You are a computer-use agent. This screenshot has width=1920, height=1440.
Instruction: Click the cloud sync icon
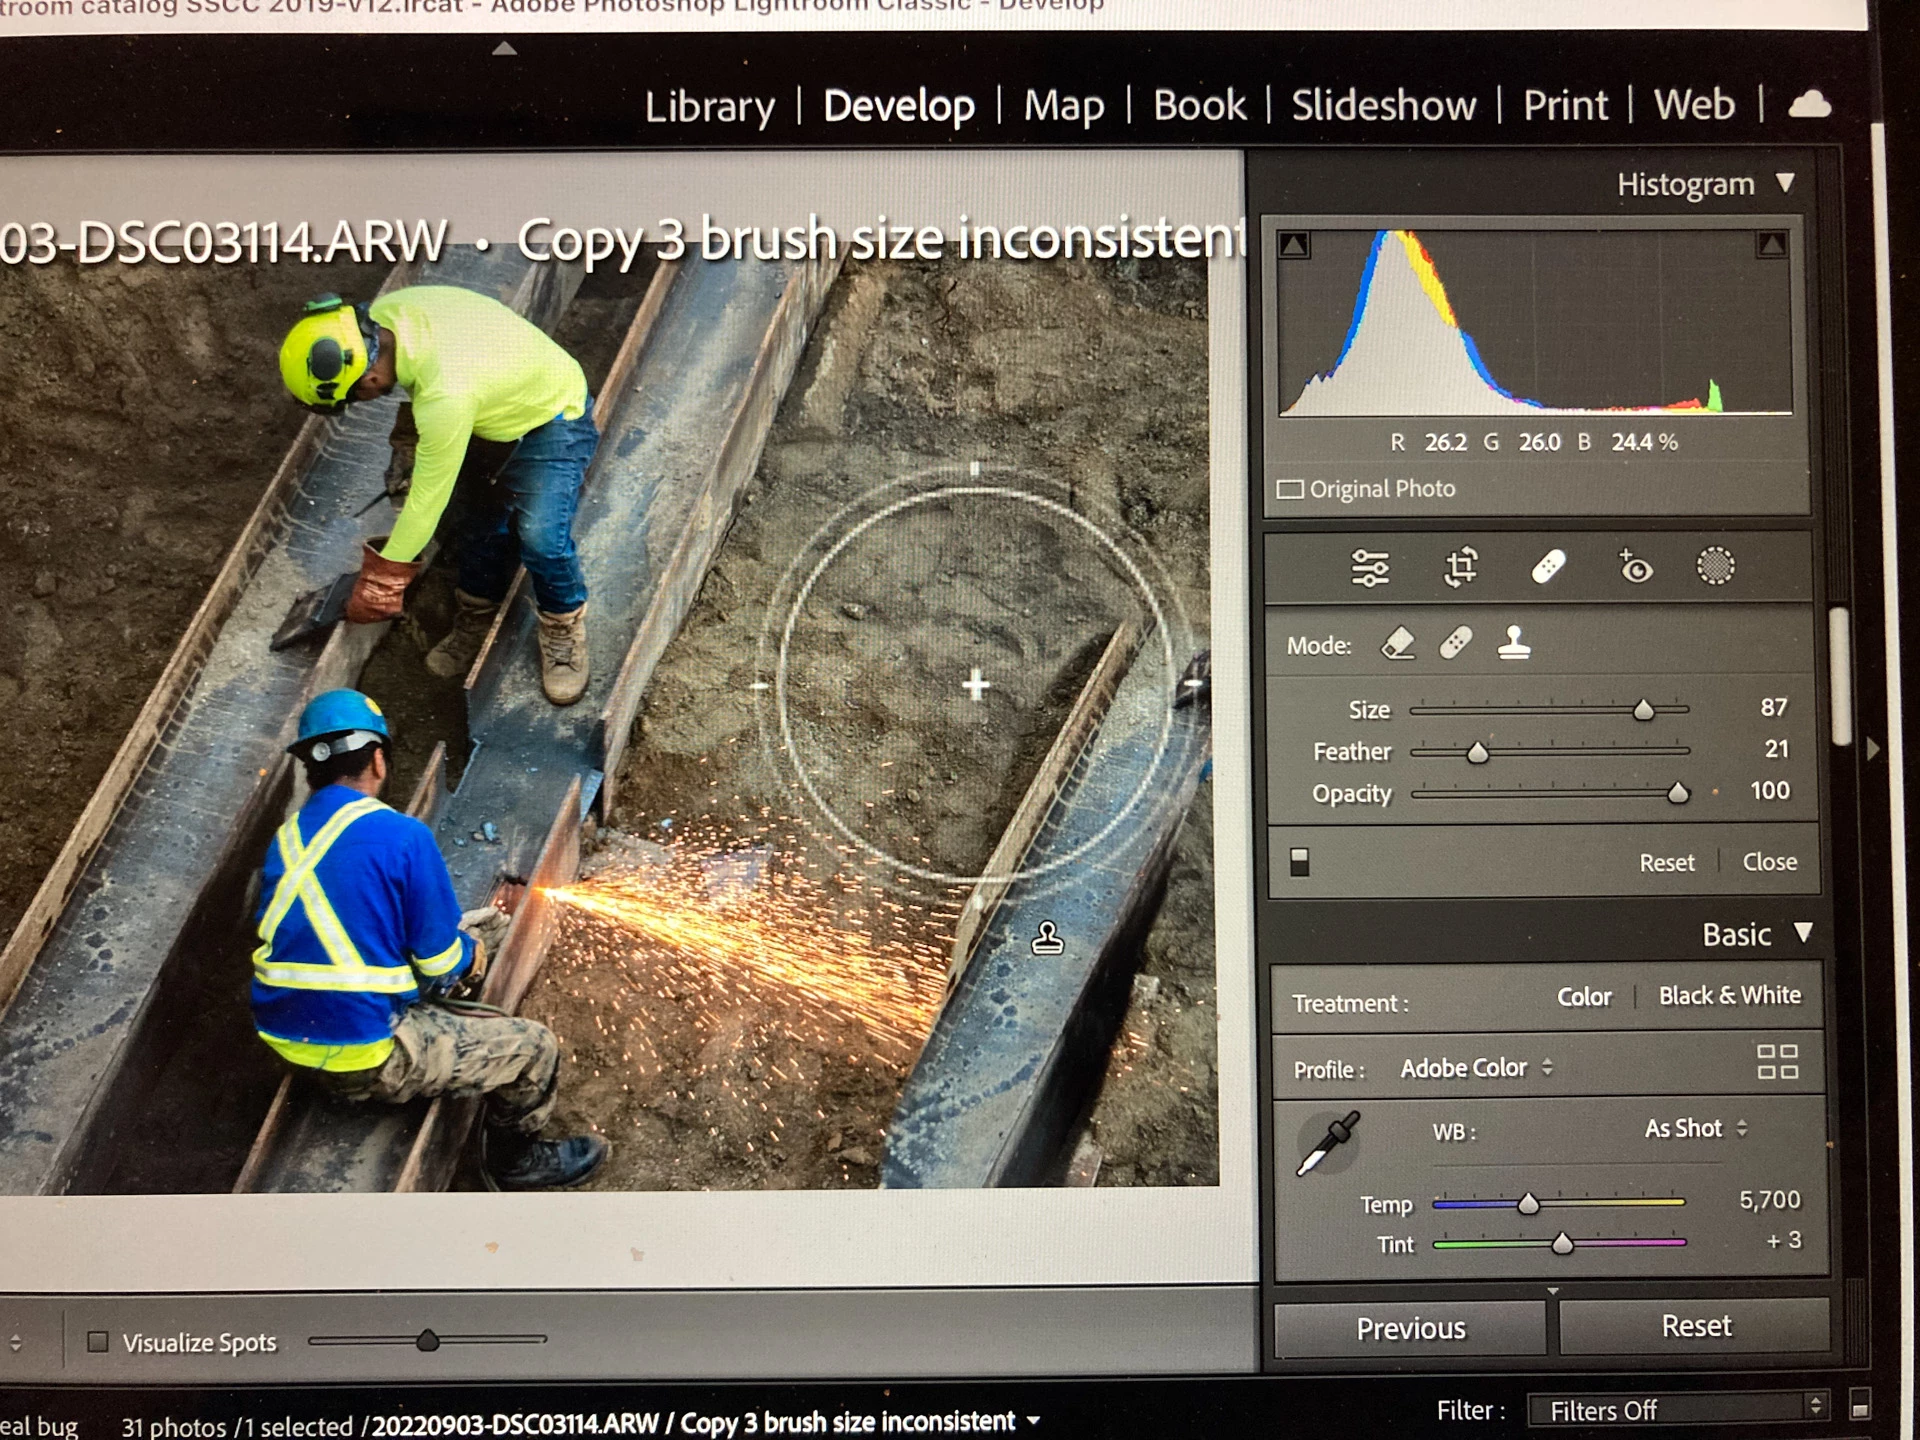click(1809, 104)
